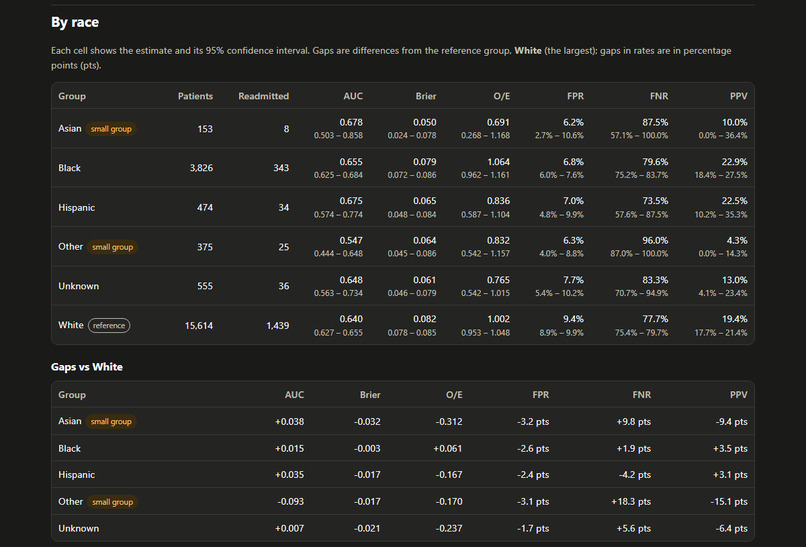Screen dimensions: 806x547
Task: Click the bold "White" word in the description
Action: (528, 50)
